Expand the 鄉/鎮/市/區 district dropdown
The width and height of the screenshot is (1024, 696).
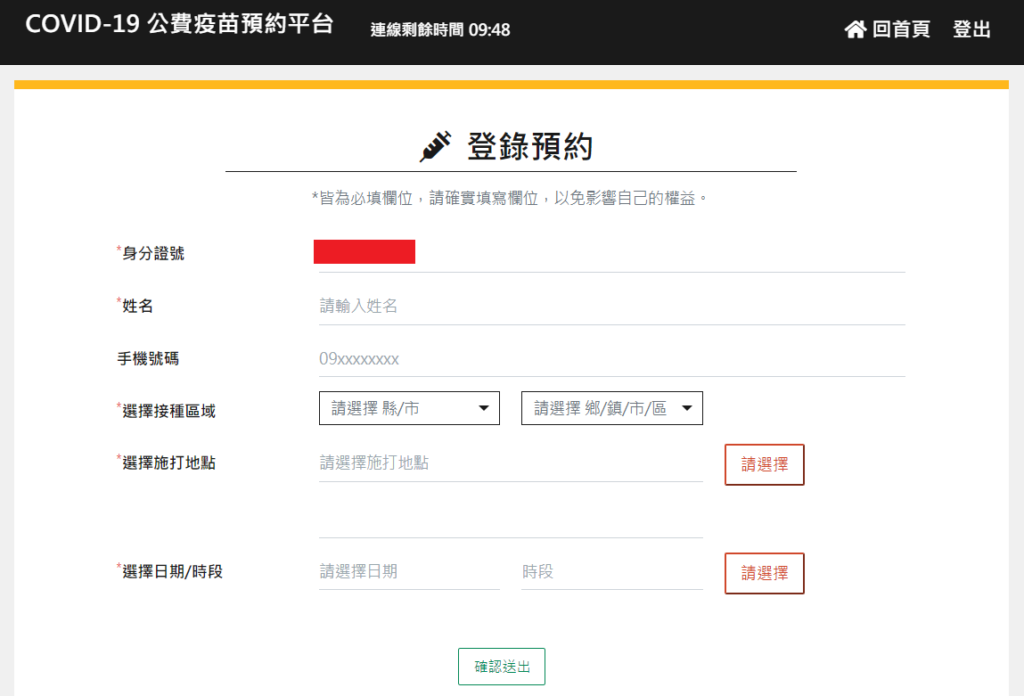(x=611, y=408)
